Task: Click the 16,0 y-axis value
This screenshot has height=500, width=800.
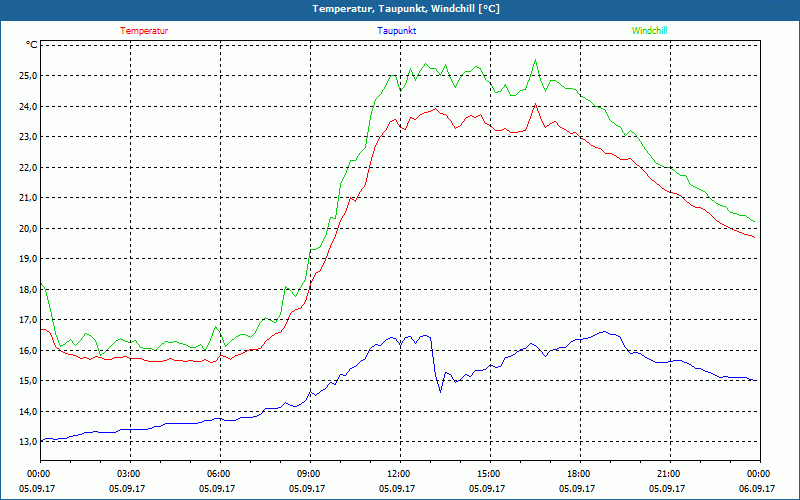Action: click(28, 351)
